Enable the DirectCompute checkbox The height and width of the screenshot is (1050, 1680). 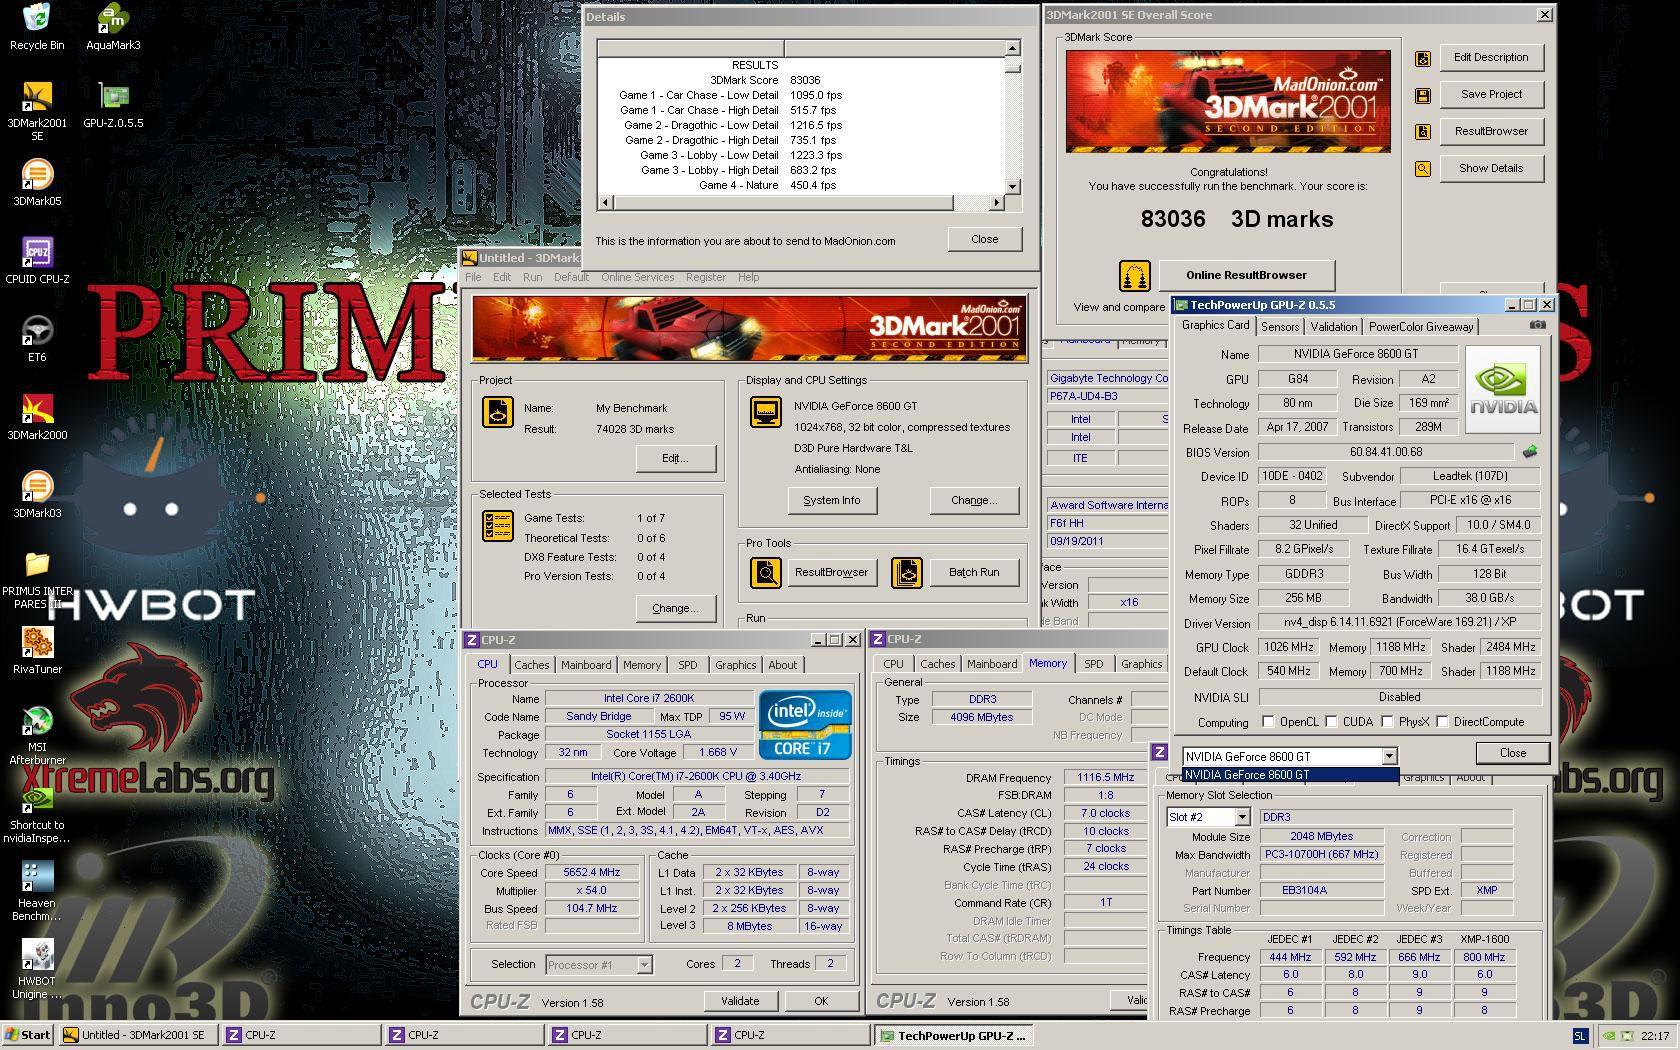(x=1442, y=722)
